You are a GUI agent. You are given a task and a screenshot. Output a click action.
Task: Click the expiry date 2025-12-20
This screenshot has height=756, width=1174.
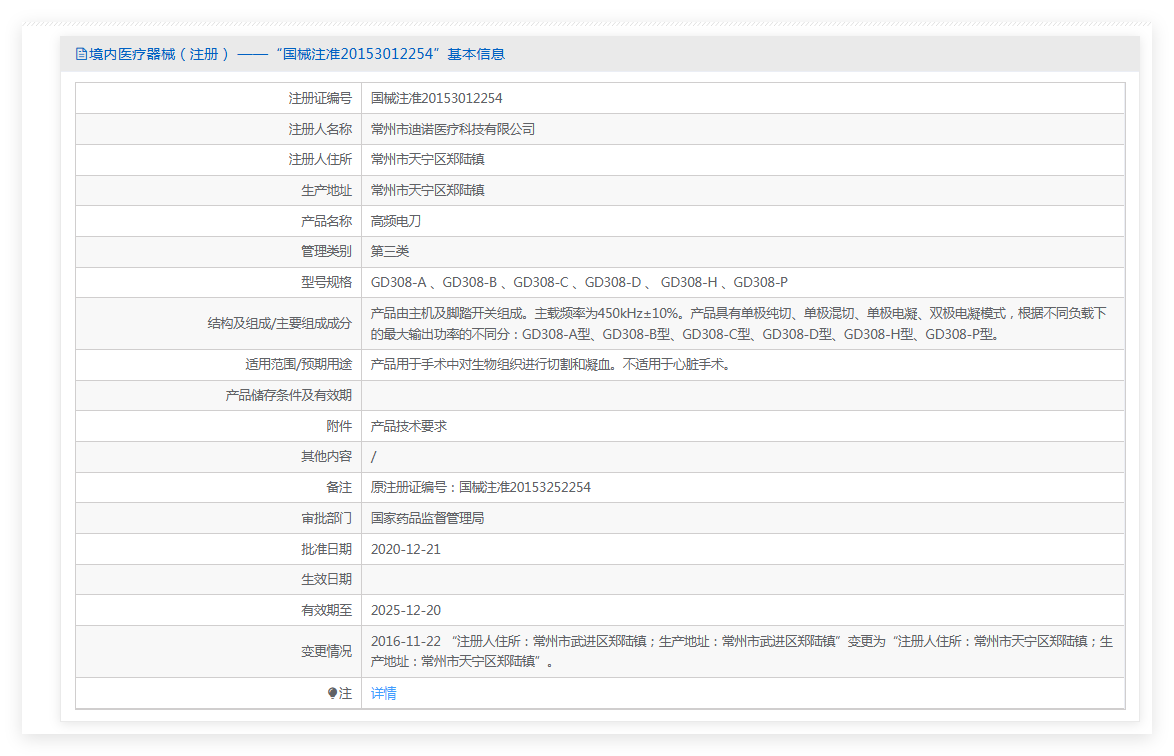point(405,610)
